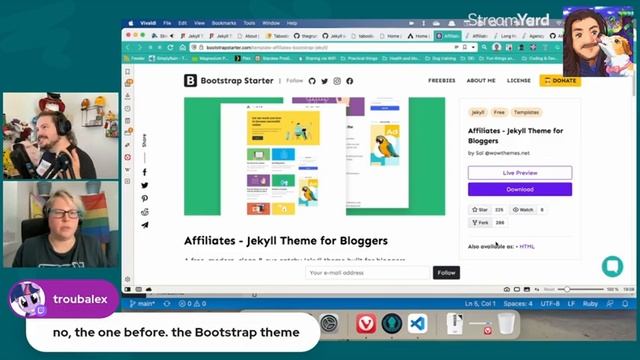This screenshot has width=640, height=360.
Task: Go to home page using the home icon
Action: point(182,47)
